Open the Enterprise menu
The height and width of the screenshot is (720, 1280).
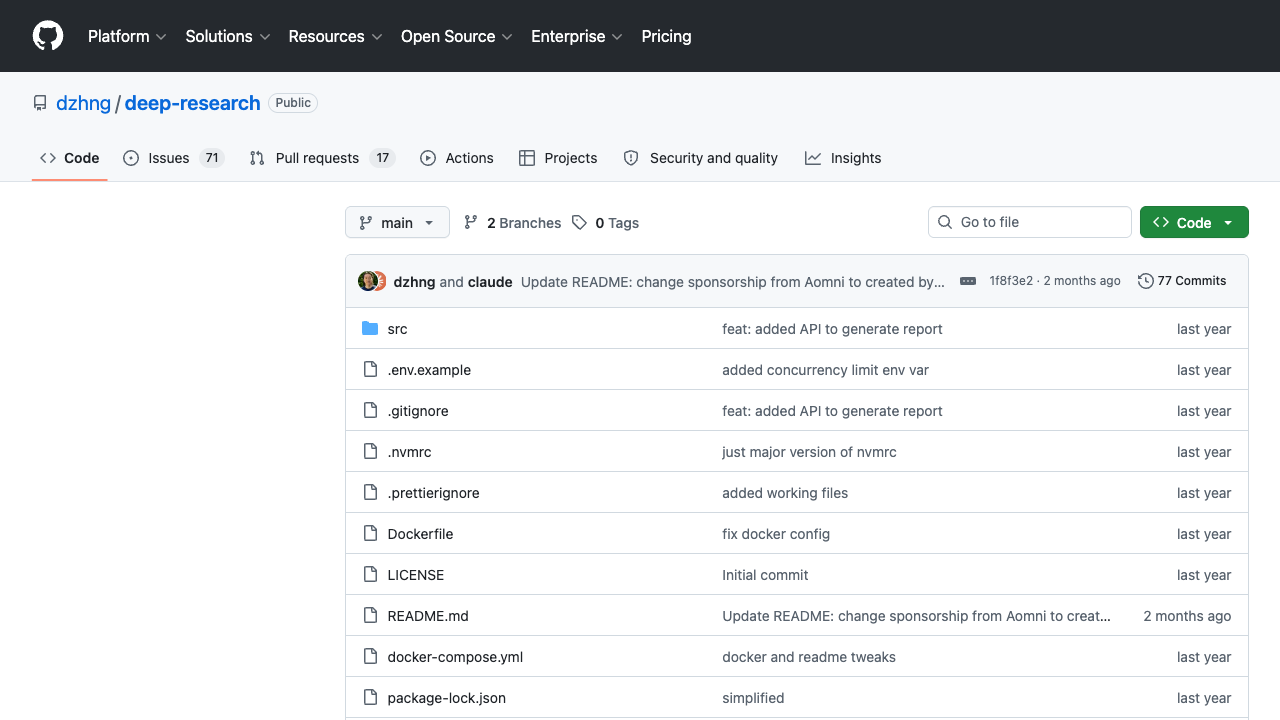[577, 36]
